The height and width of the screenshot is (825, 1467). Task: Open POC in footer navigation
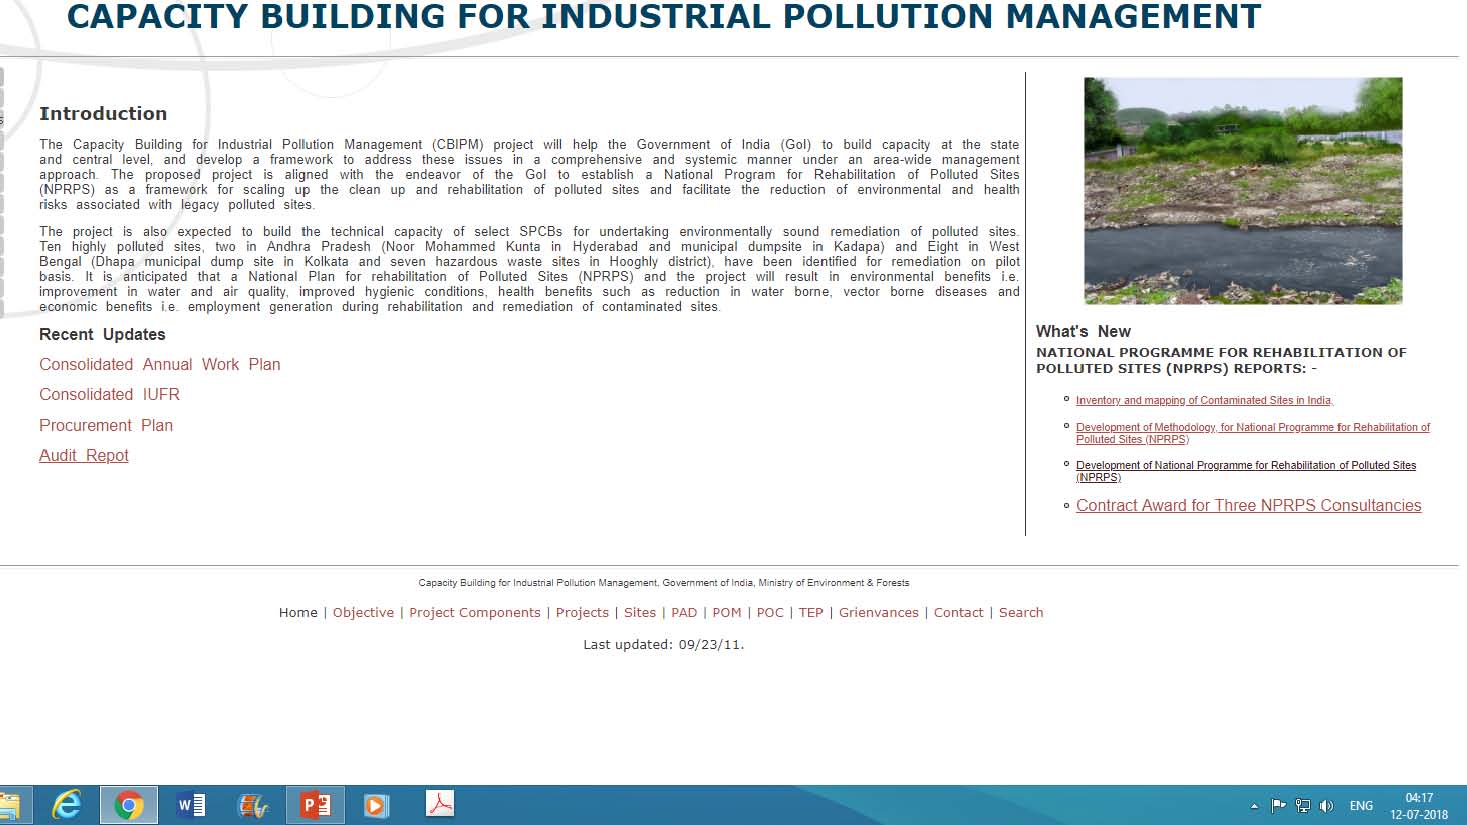(770, 613)
